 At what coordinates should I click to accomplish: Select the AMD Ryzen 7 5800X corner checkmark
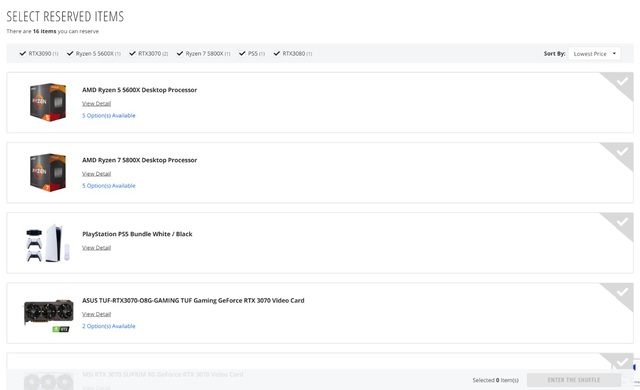click(x=622, y=152)
